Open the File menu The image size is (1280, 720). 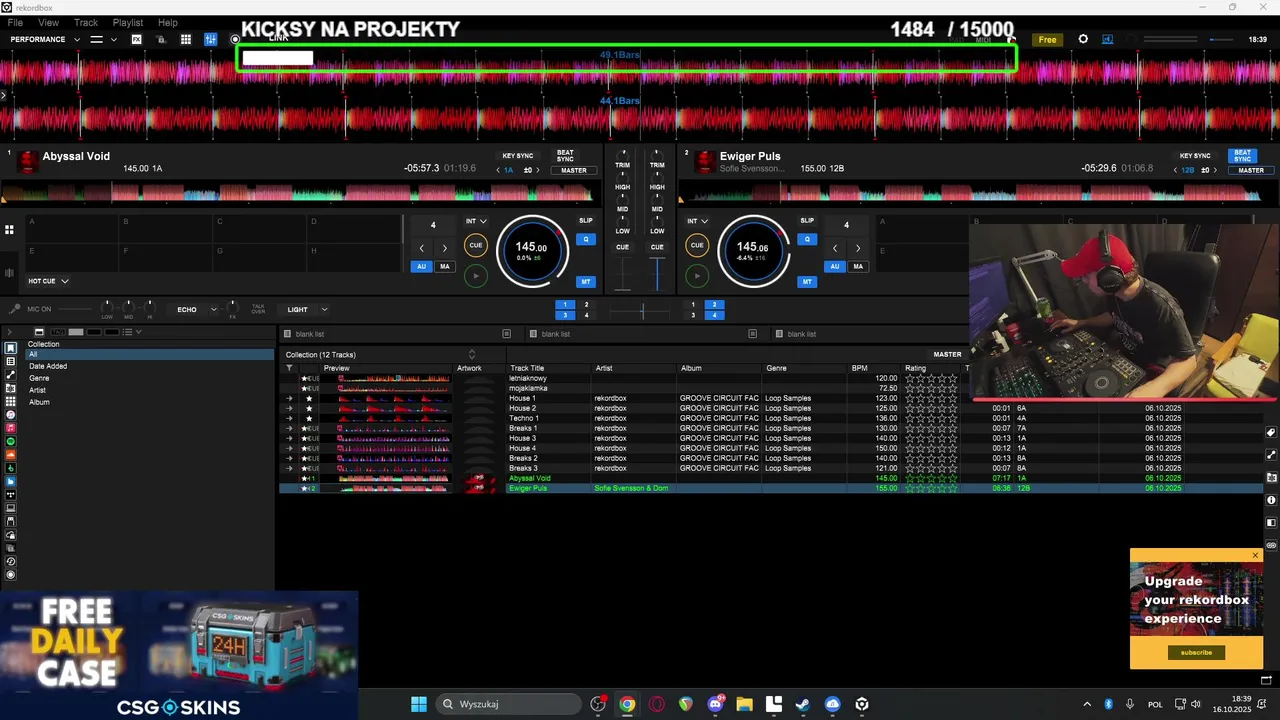(x=15, y=22)
